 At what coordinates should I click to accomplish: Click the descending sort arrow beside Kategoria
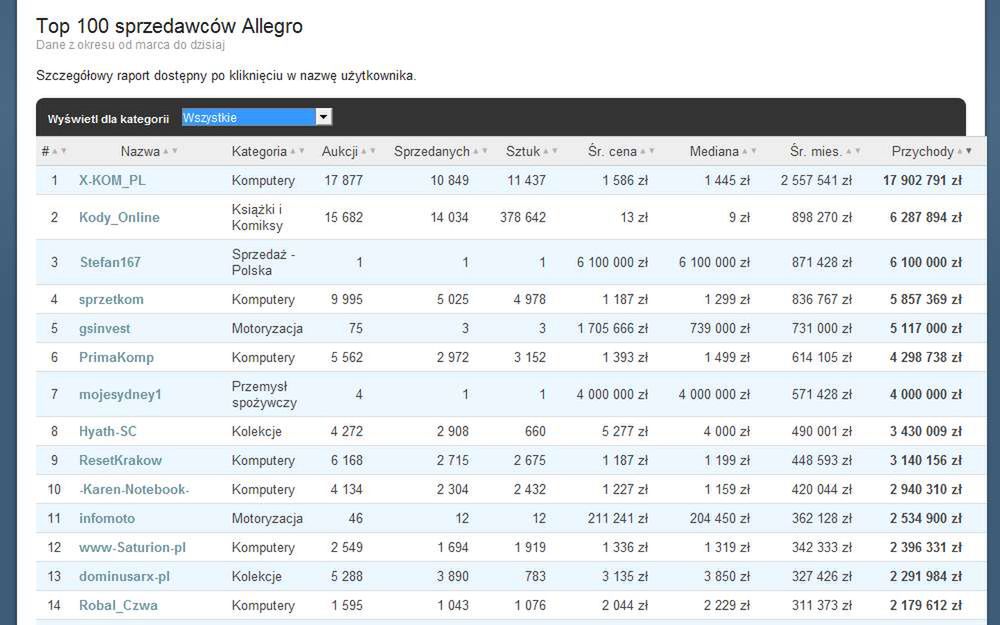click(x=302, y=152)
